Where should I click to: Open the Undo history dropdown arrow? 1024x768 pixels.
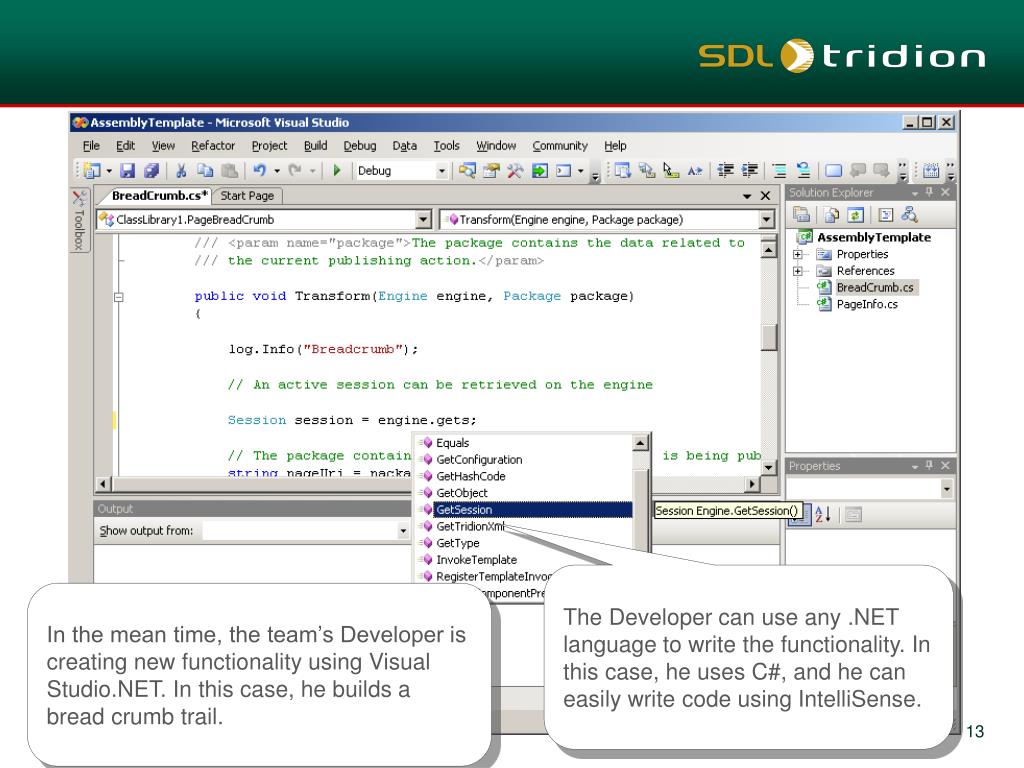tap(277, 171)
